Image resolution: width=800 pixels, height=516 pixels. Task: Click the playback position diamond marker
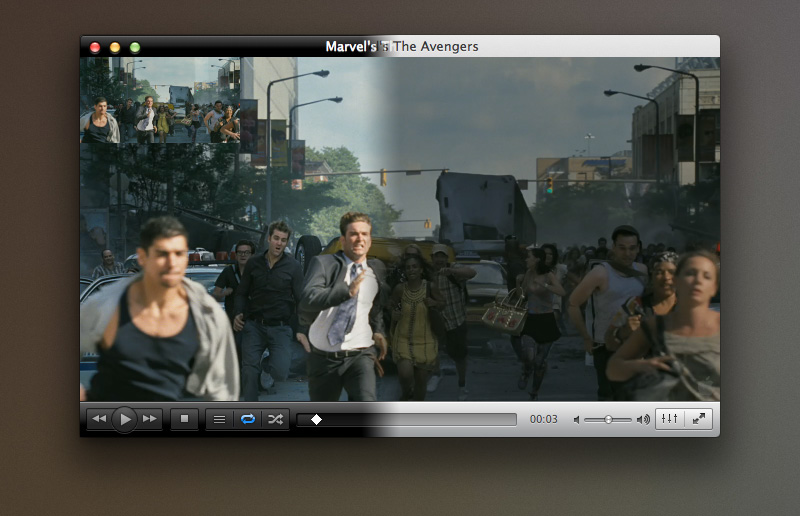316,420
